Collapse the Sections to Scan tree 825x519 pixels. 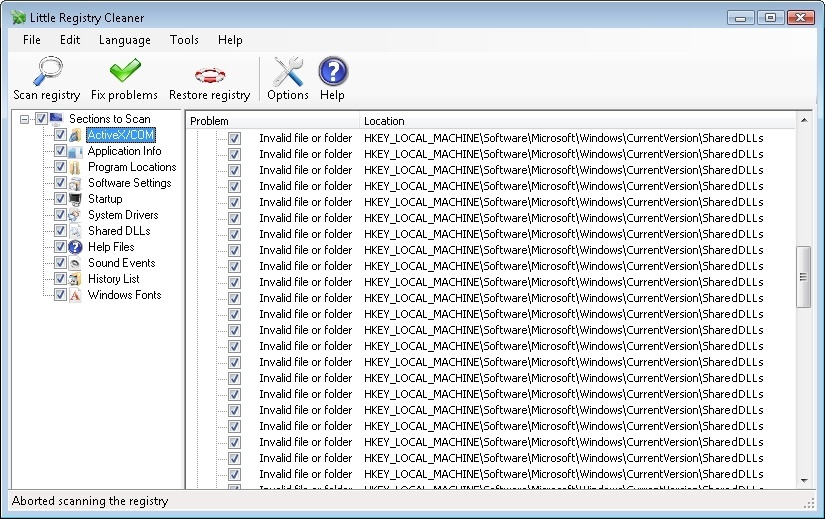[24, 119]
